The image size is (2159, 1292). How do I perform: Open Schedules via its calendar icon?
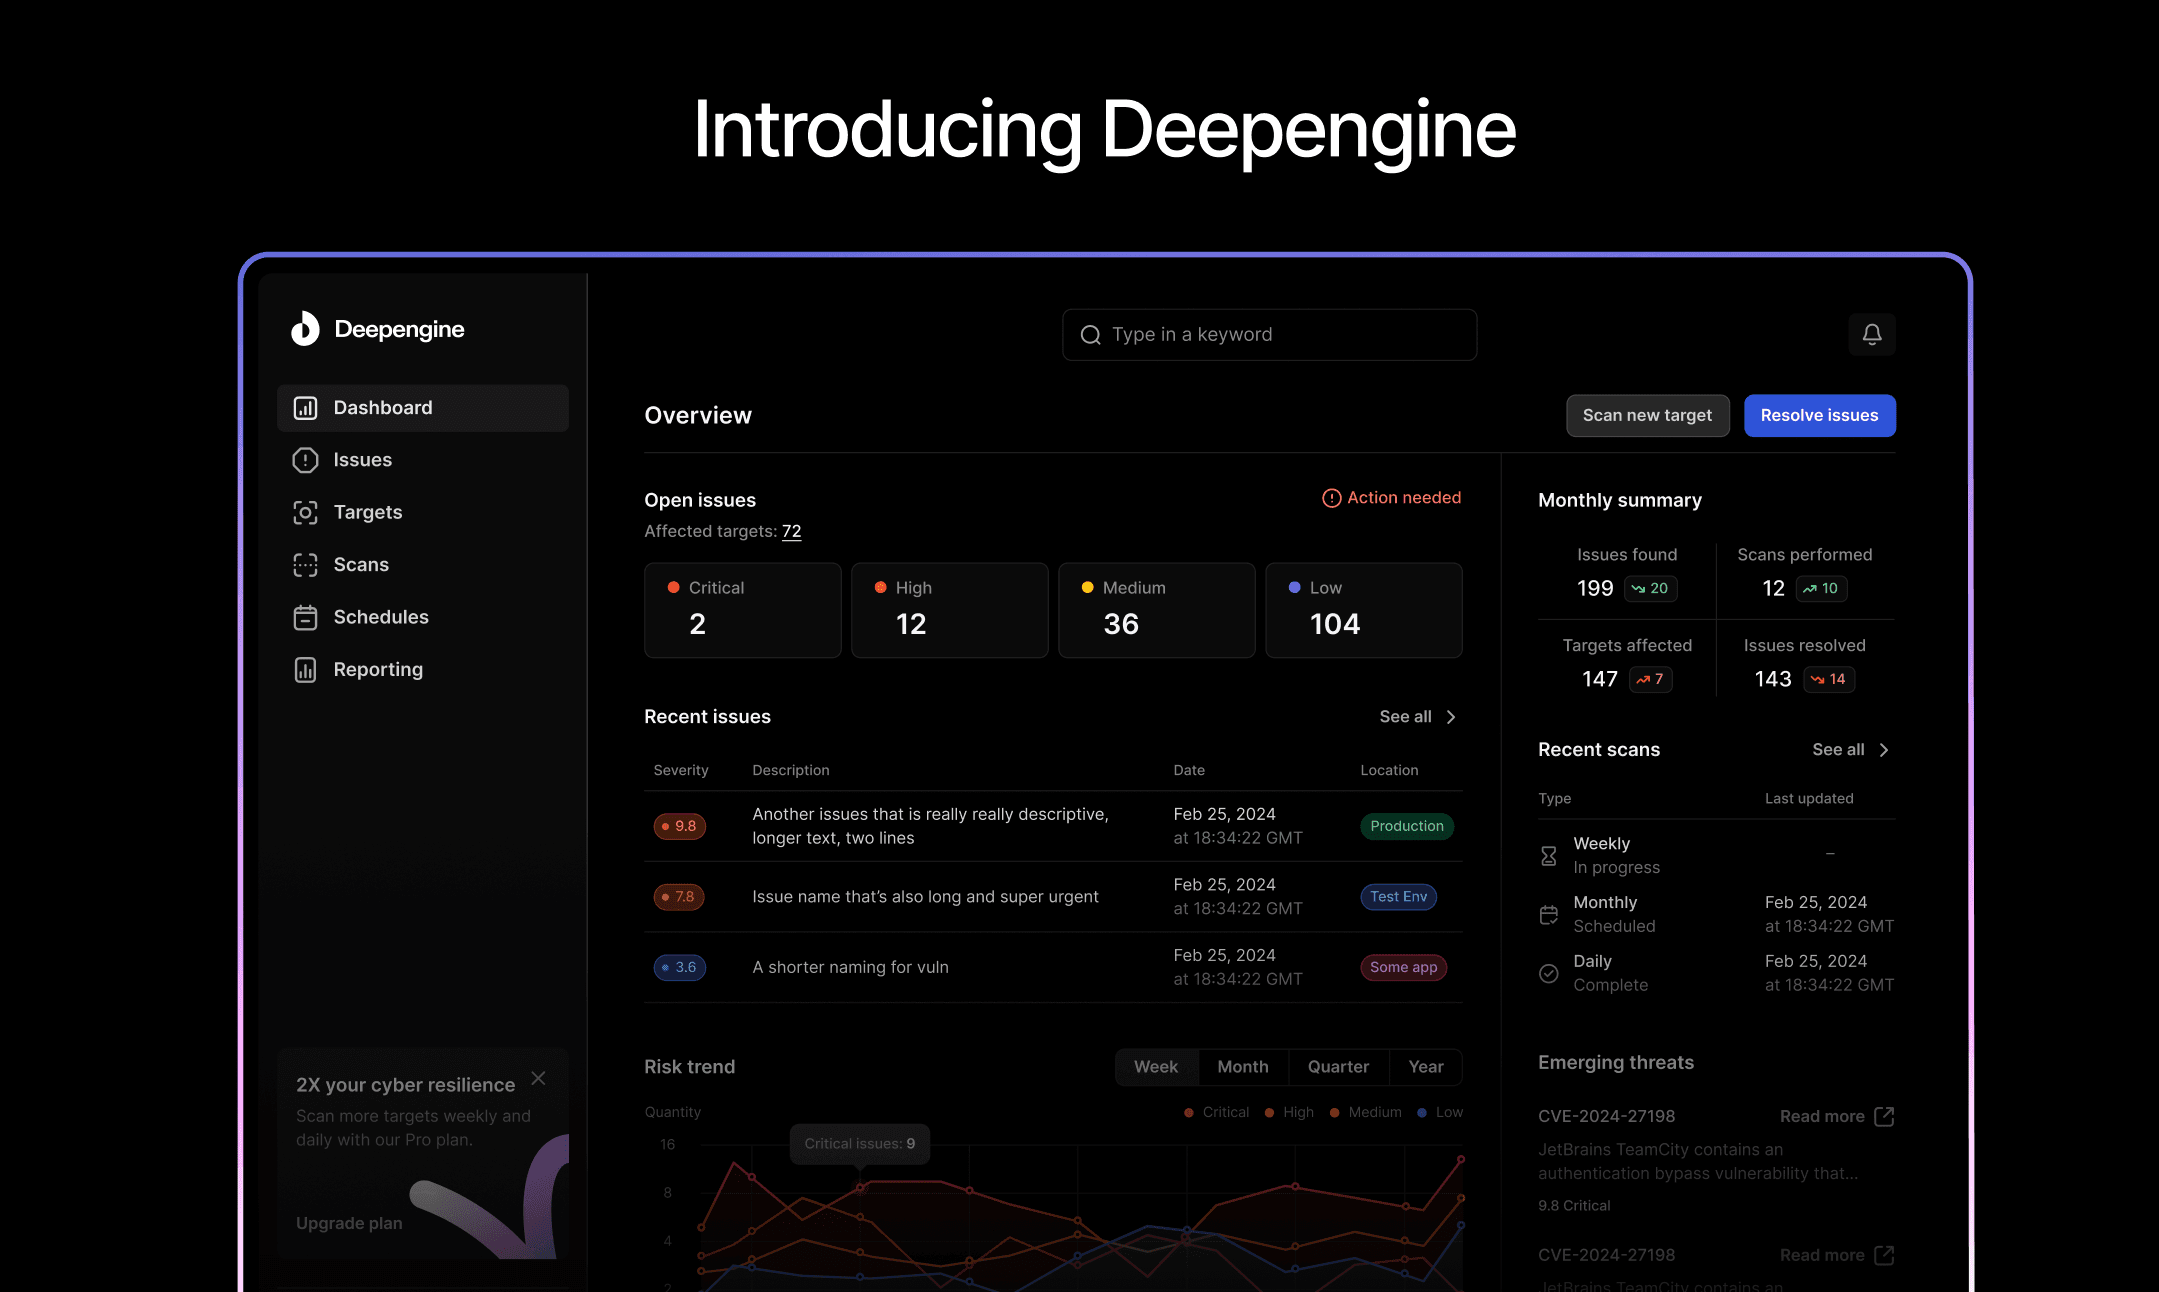coord(305,617)
